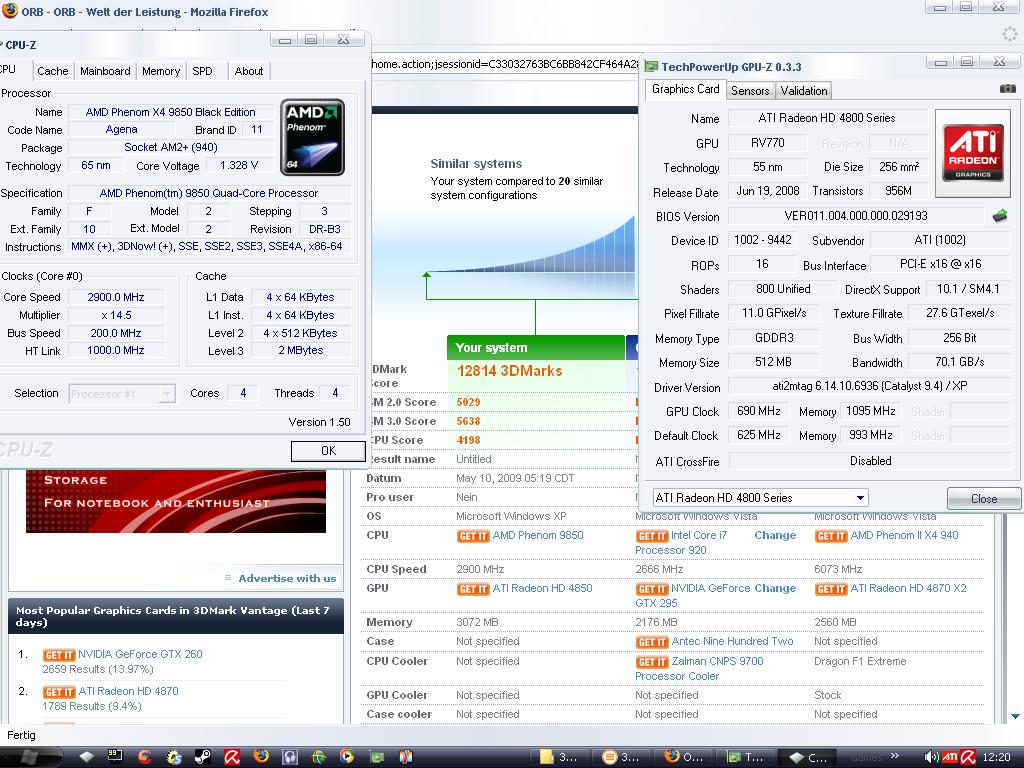Image resolution: width=1024 pixels, height=768 pixels.
Task: Click the CPU Score value 4198
Action: point(468,441)
